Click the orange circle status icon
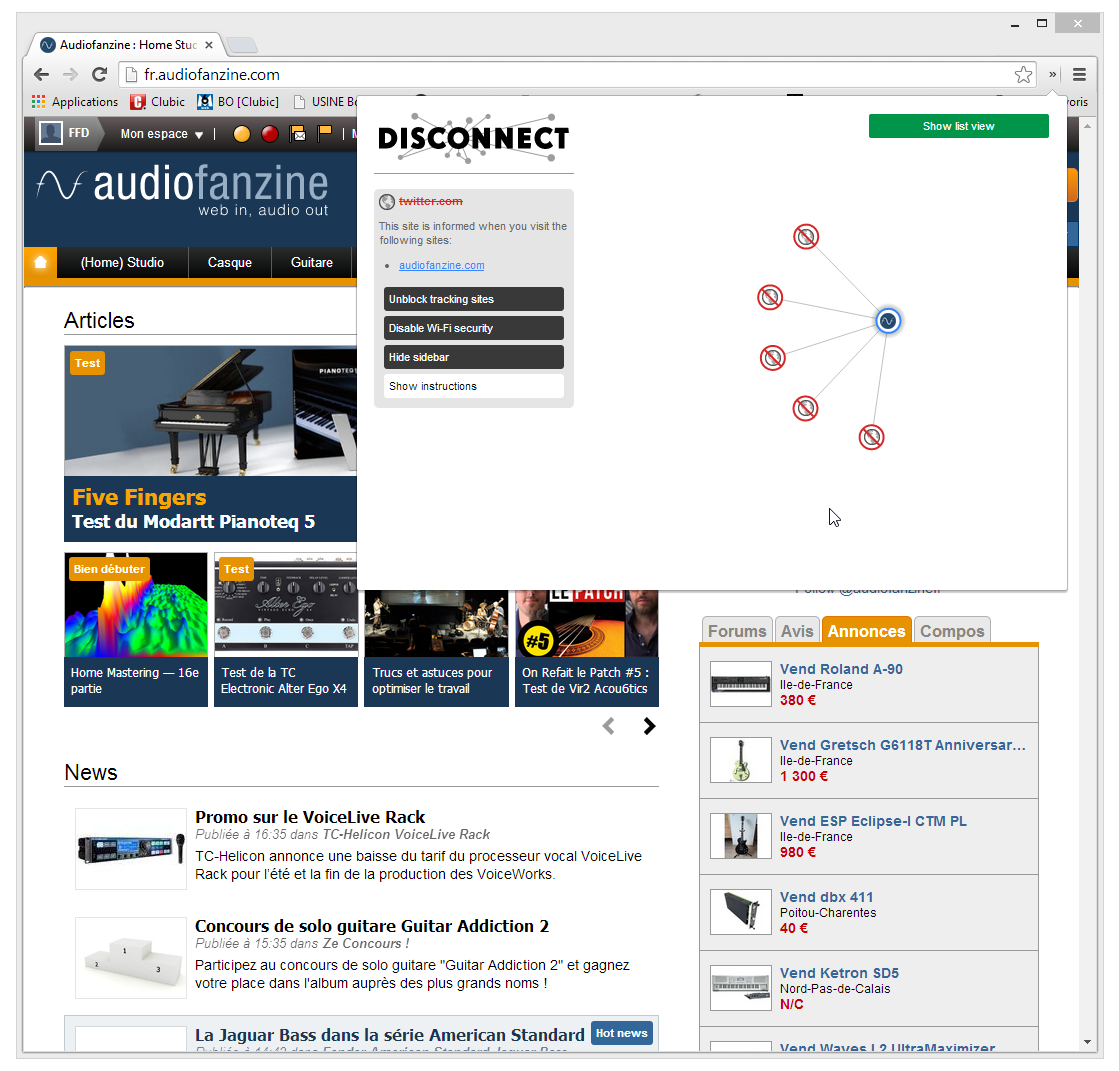Viewport: 1119px width, 1071px height. point(242,133)
